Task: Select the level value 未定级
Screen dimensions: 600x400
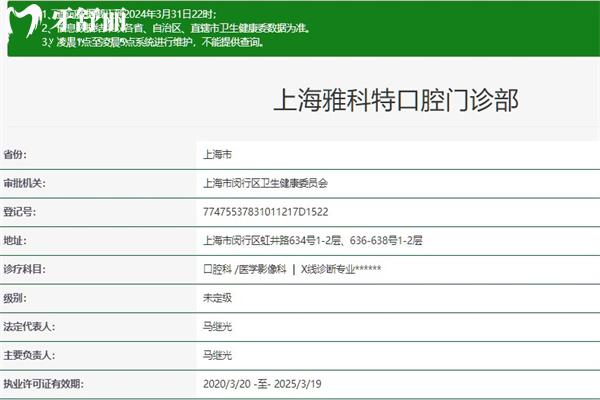Action: pyautogui.click(x=217, y=298)
